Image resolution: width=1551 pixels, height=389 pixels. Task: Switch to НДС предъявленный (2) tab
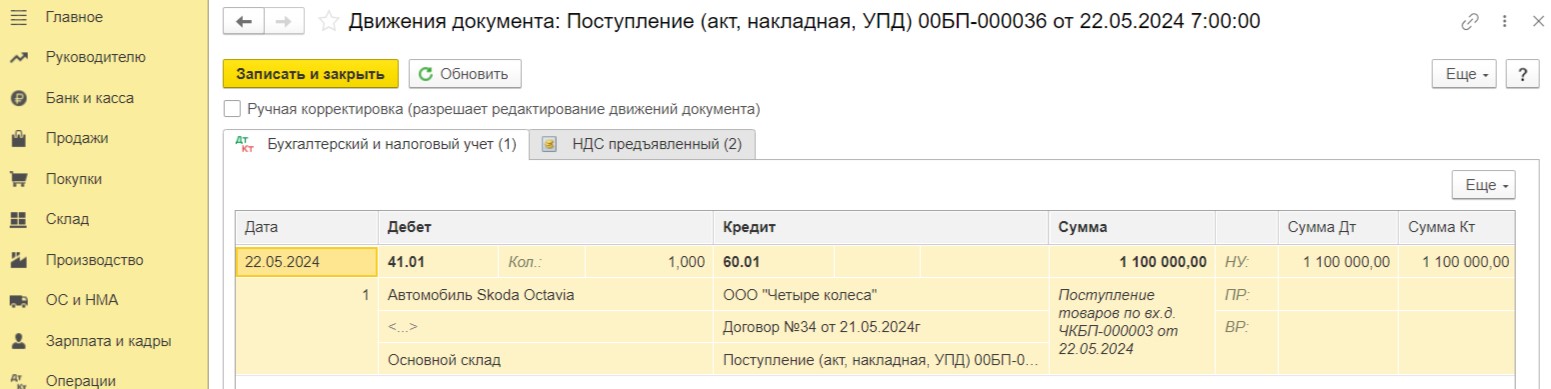tap(643, 144)
